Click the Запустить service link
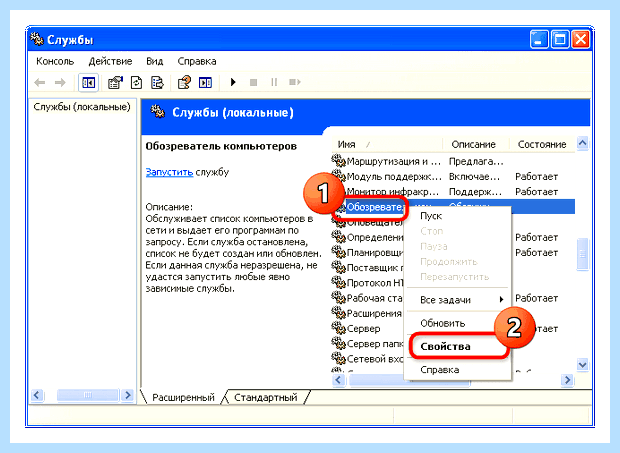 click(x=169, y=172)
